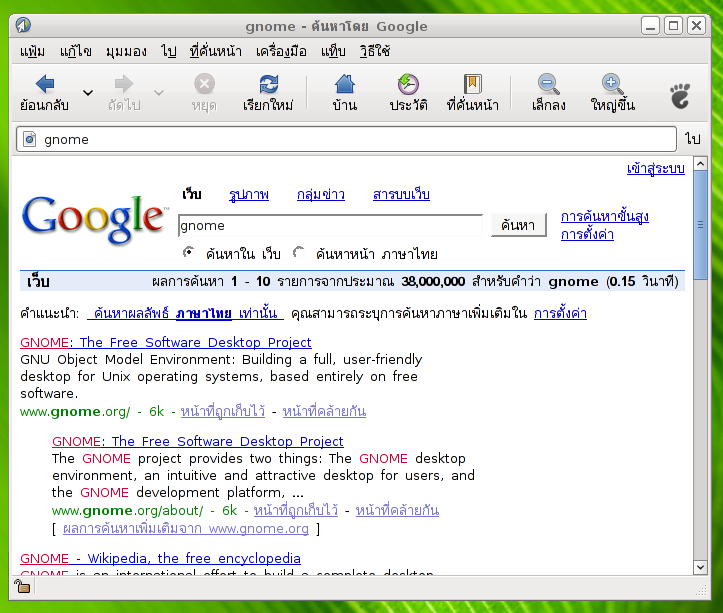Click the www.gnome.org/ green URL text

75,411
